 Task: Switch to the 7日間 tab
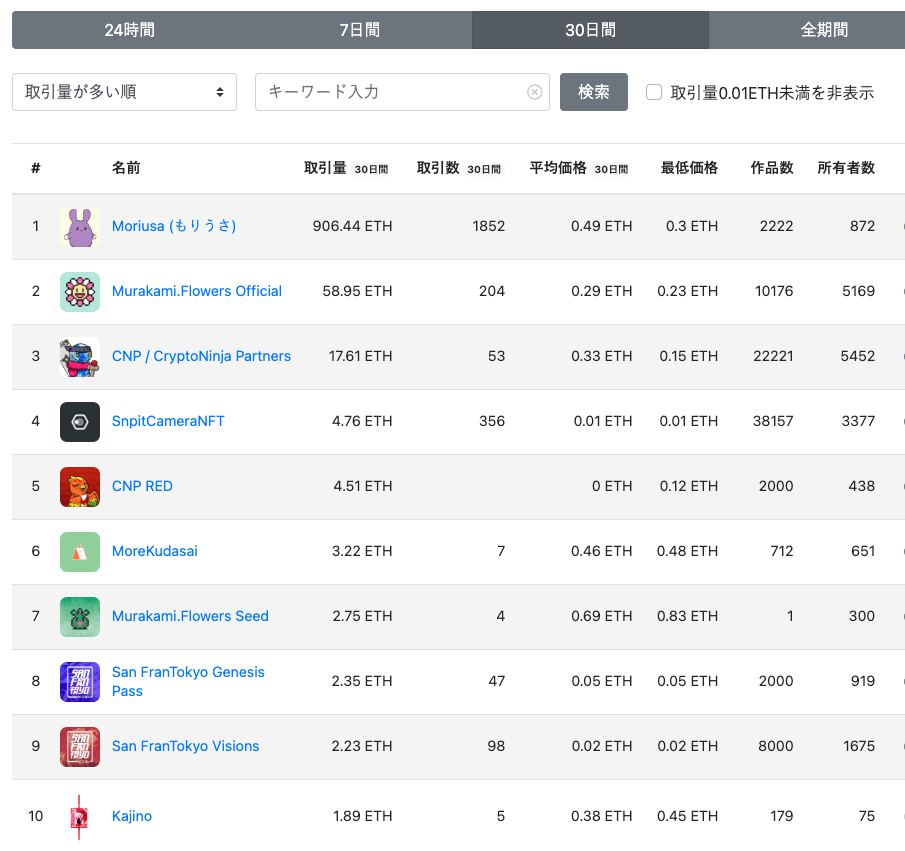tap(359, 30)
